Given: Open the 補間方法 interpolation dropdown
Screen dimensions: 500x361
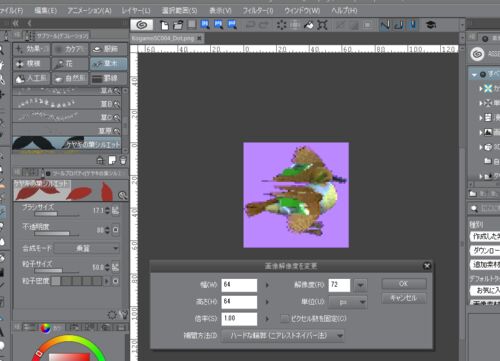Looking at the screenshot, I should [283, 336].
